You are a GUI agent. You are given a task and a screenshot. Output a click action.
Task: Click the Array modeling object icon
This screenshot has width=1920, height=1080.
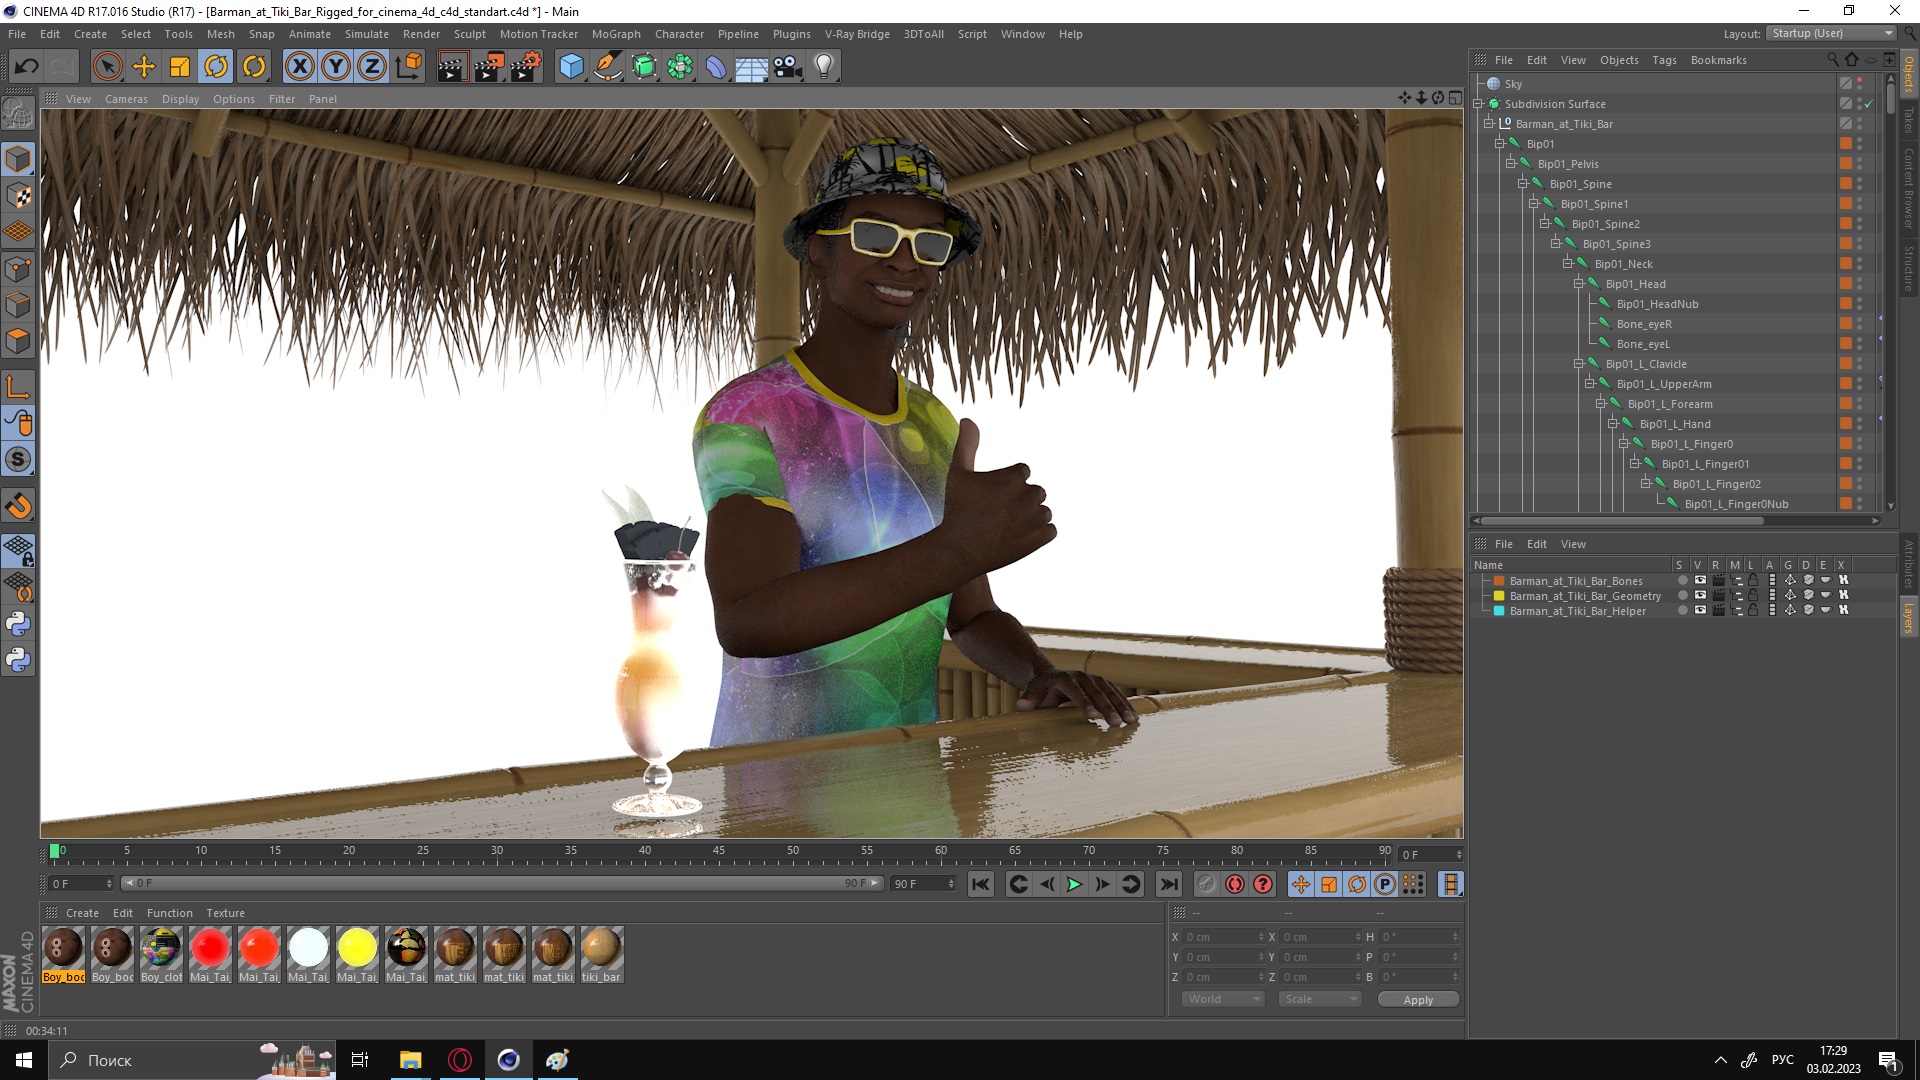[680, 67]
